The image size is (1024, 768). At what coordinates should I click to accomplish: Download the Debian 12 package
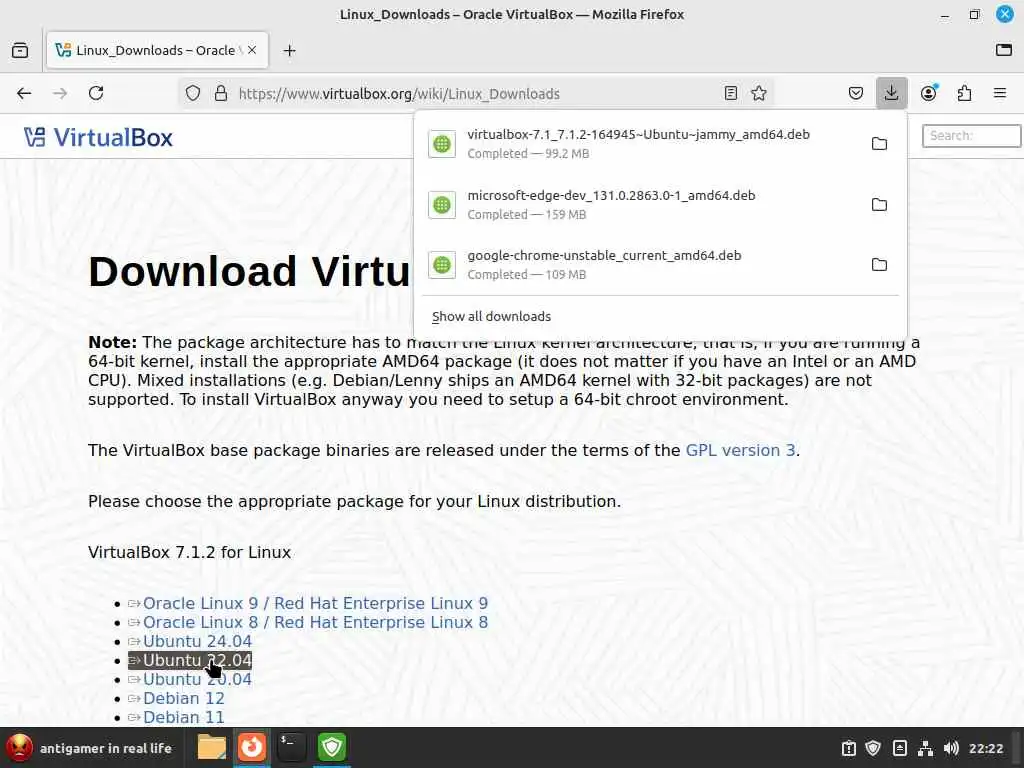(184, 698)
